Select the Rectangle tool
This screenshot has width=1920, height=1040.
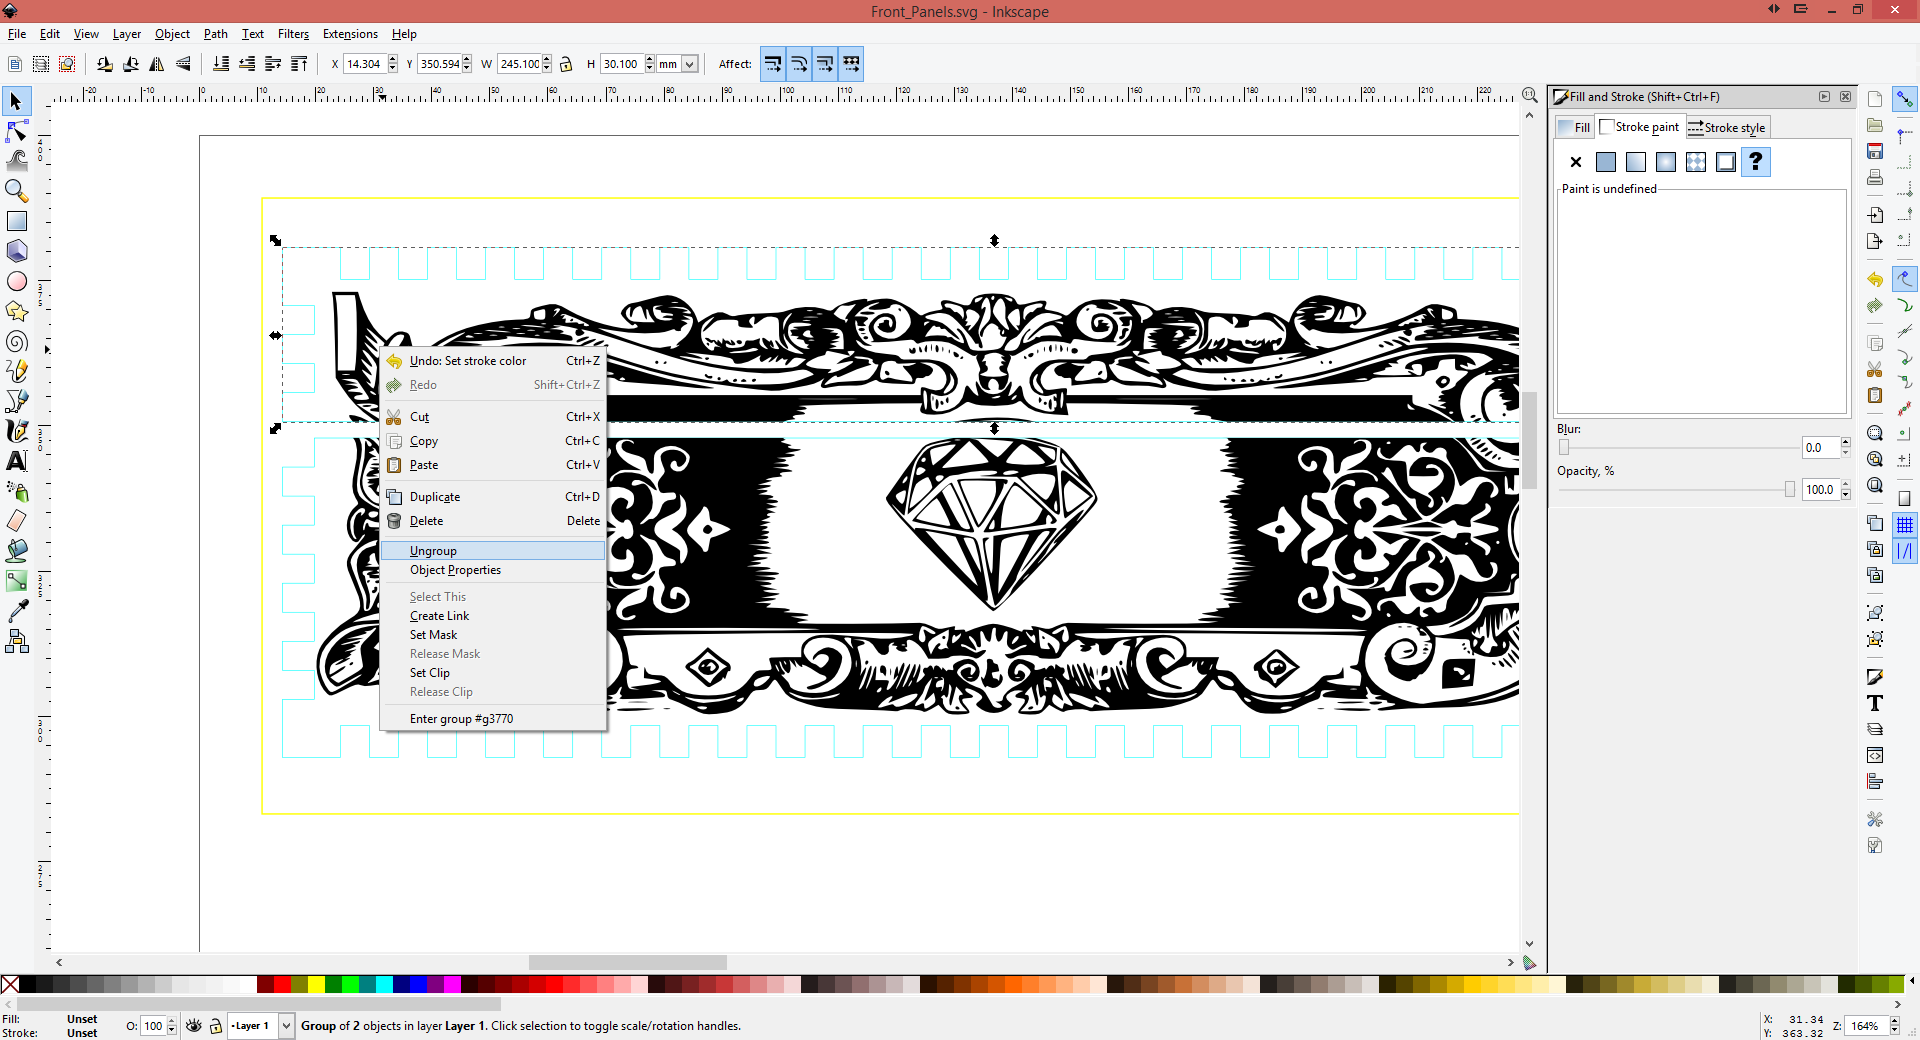16,221
